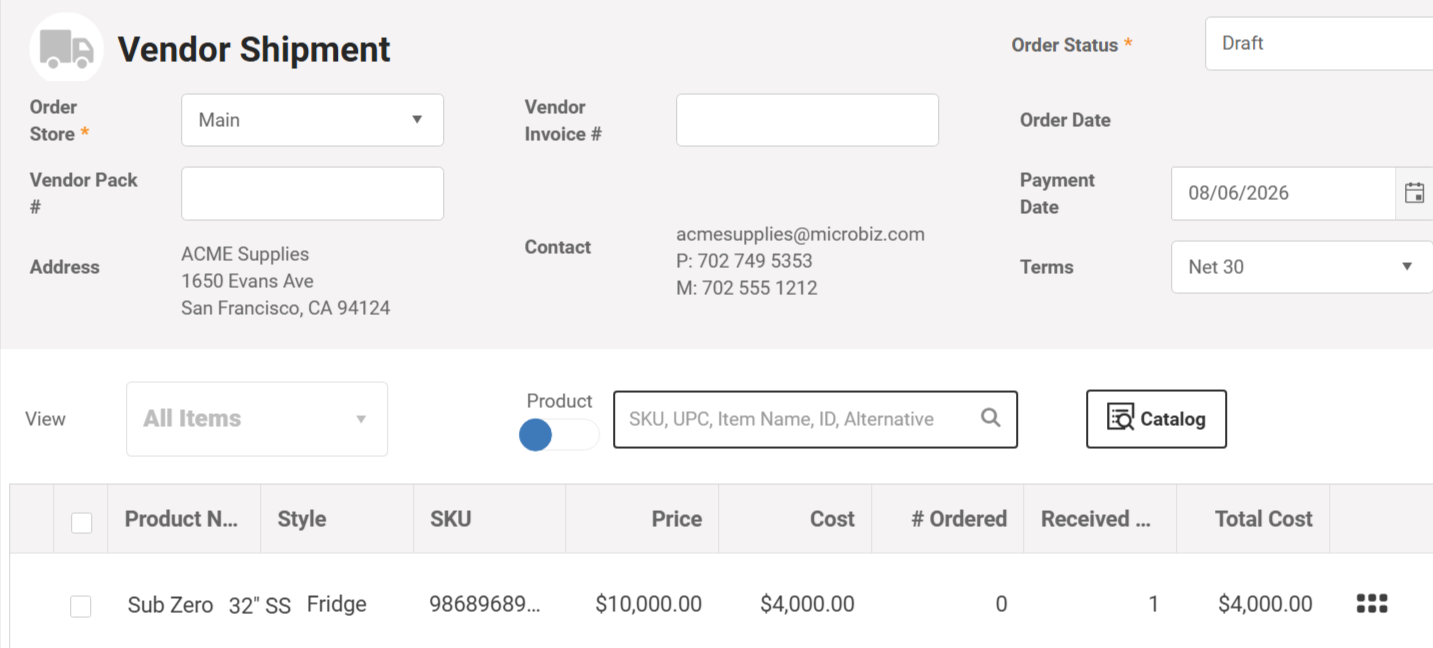
Task: Toggle the Product search switch
Action: tap(559, 434)
